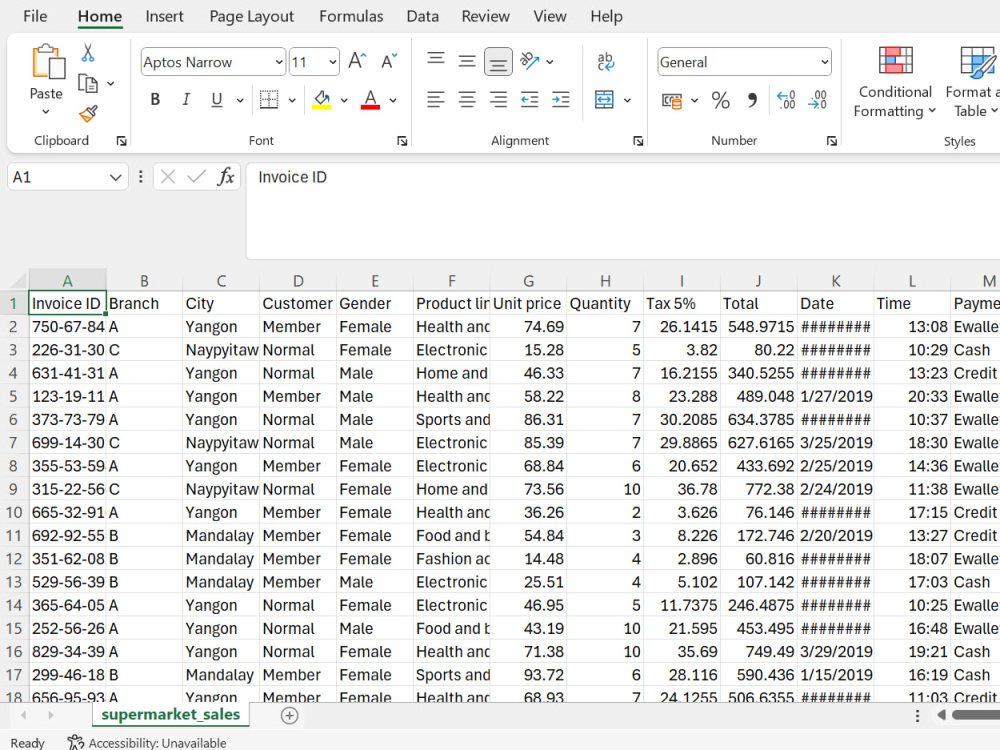
Task: Click the Select All corner triangle
Action: click(18, 281)
